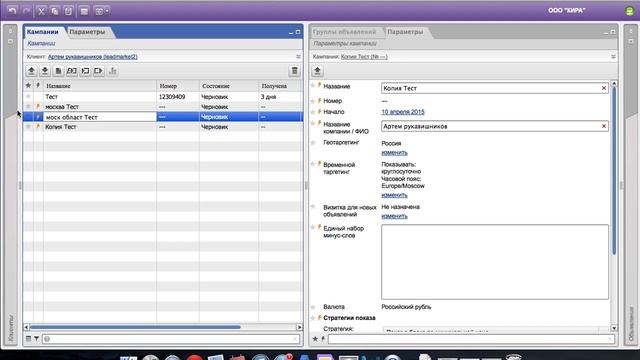
Task: Toggle favorite star for Копия Тест row
Action: (28, 127)
